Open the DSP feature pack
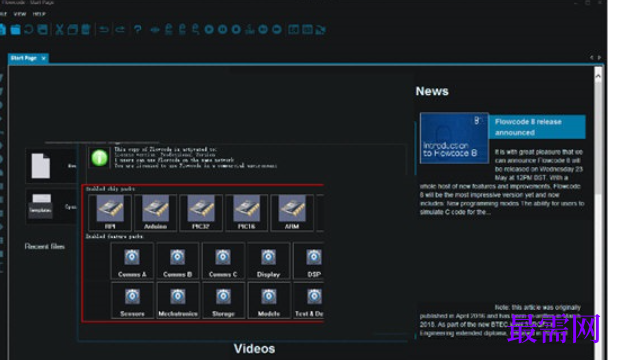 click(x=309, y=261)
